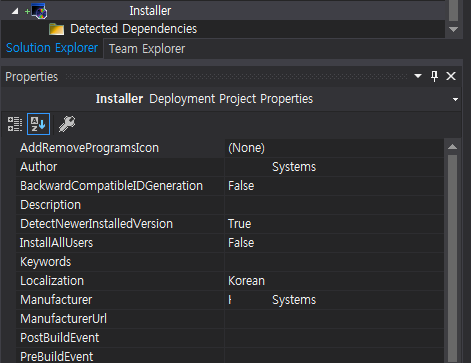Image resolution: width=472 pixels, height=363 pixels.
Task: Select the PreBuildEvent property row
Action: point(120,356)
